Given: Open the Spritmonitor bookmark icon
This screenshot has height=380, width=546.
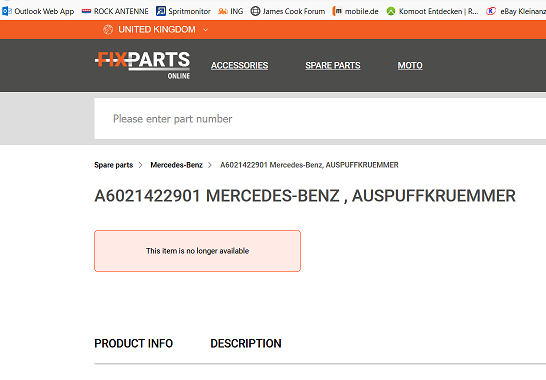Looking at the screenshot, I should point(161,11).
